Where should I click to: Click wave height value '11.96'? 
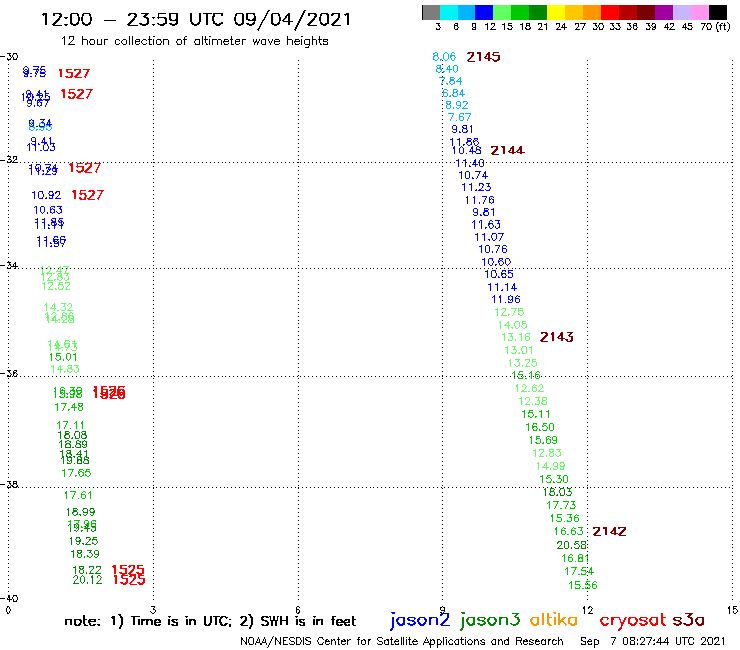pos(506,300)
